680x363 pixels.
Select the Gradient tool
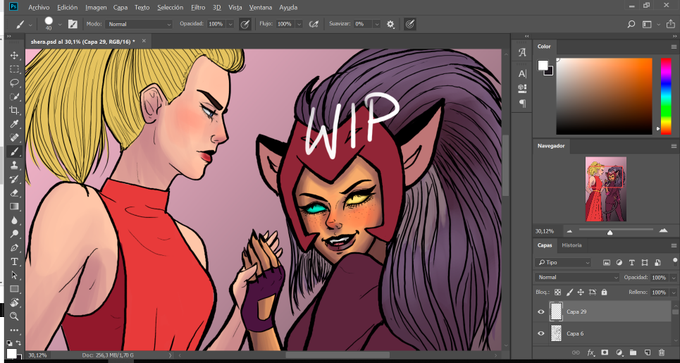14,206
